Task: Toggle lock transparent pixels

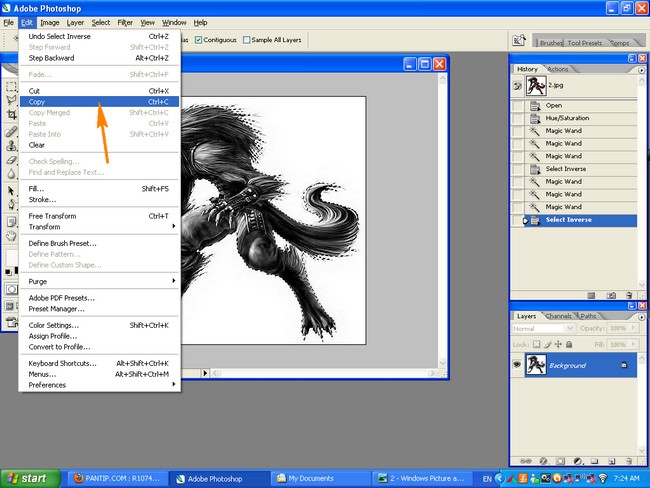Action: [536, 344]
